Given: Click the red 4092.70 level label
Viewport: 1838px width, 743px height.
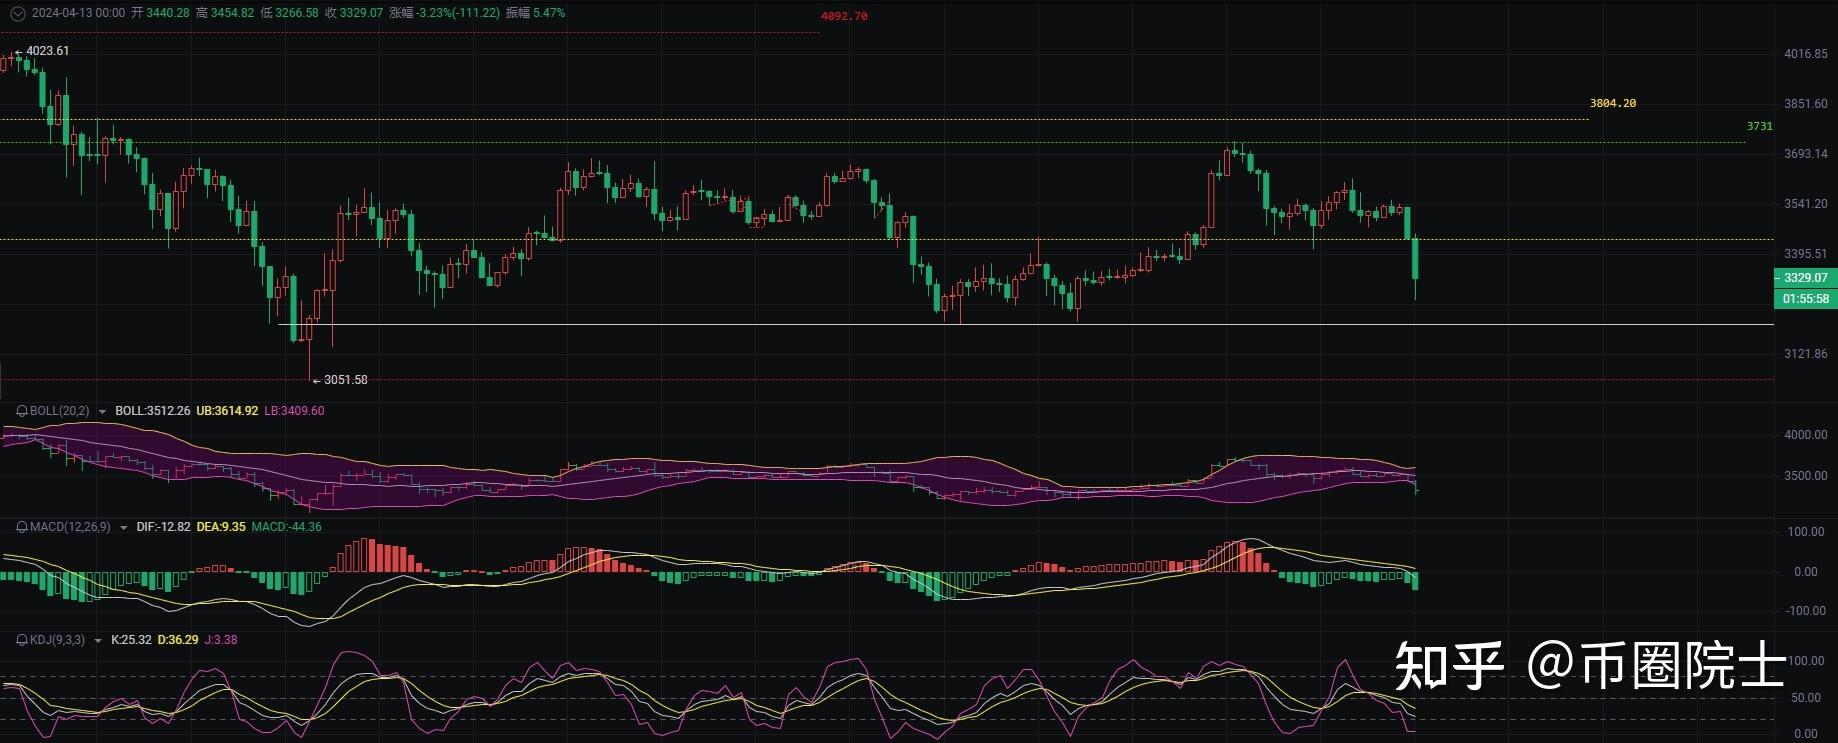Looking at the screenshot, I should [844, 16].
